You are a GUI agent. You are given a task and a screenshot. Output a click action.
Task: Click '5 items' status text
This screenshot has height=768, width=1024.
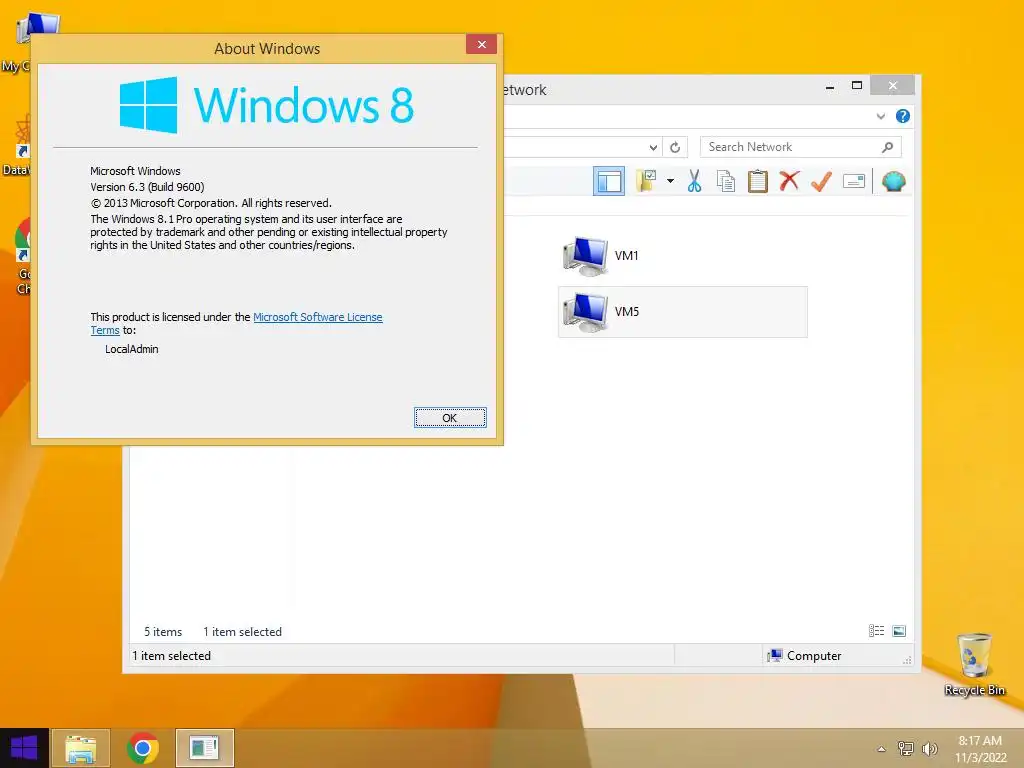click(163, 632)
